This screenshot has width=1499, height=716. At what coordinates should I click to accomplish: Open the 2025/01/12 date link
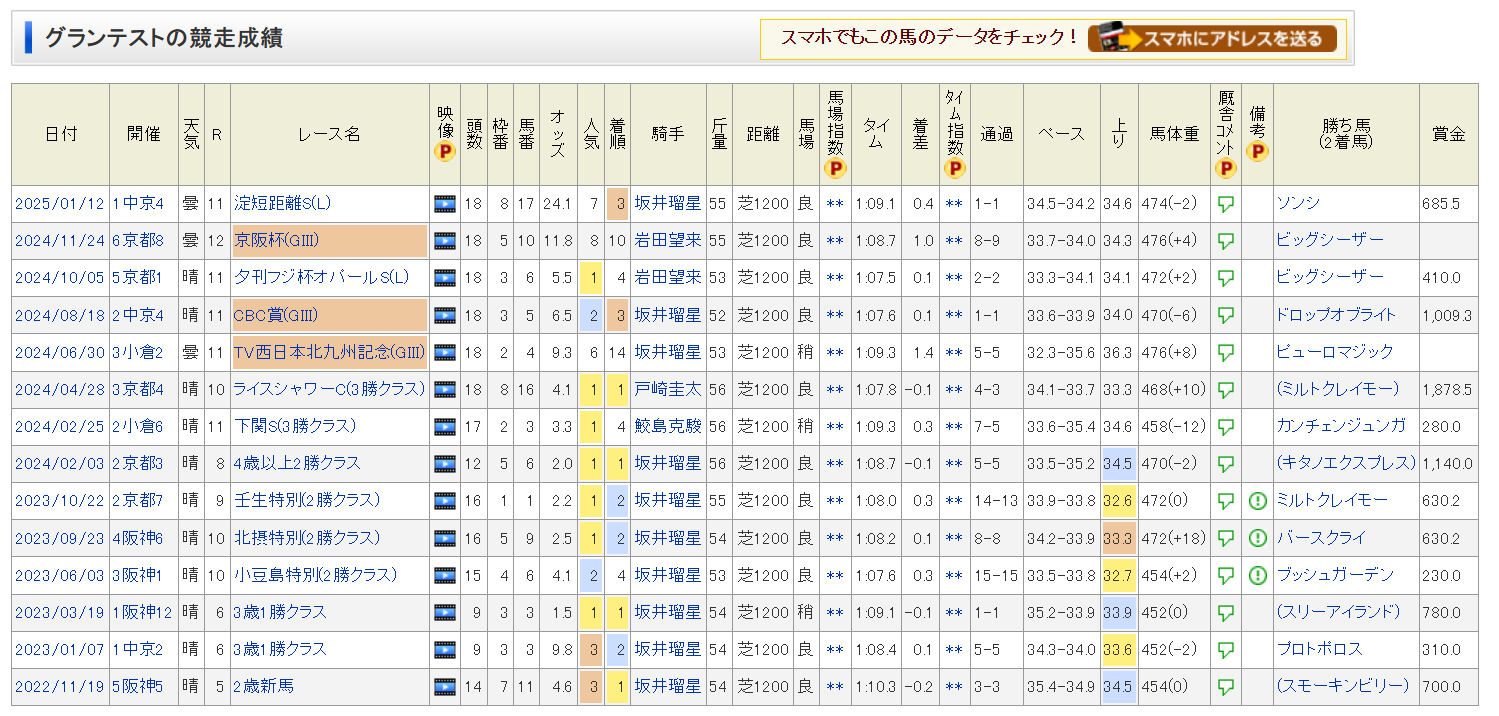tap(59, 204)
